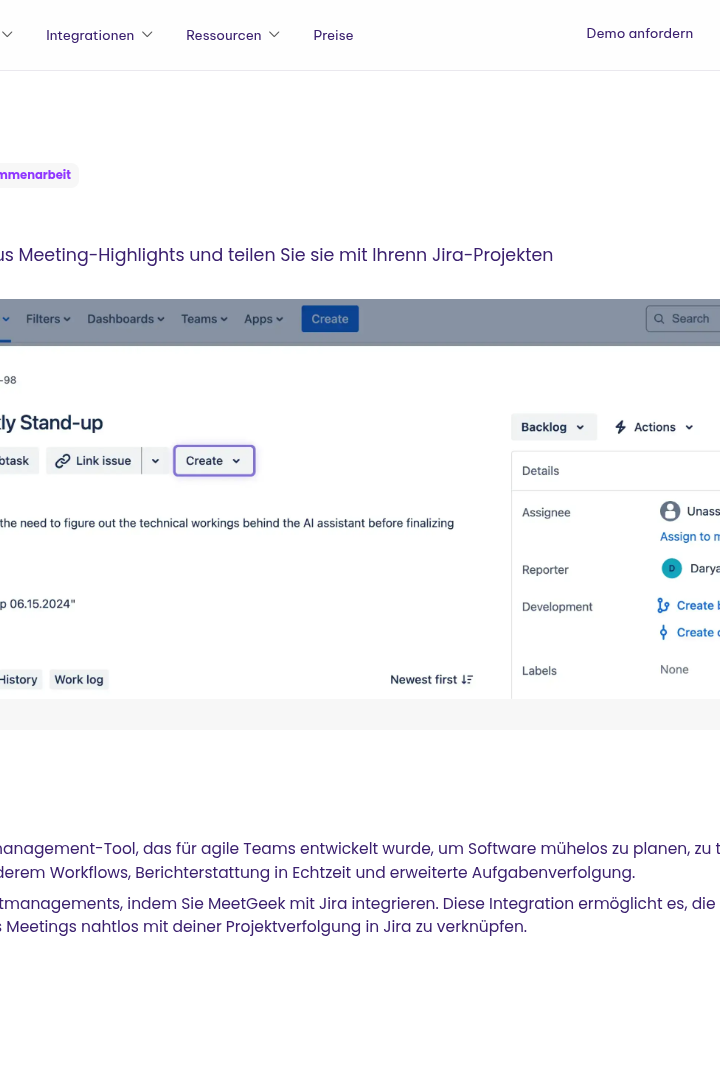Switch to the Work log tab
The width and height of the screenshot is (720, 1080).
(x=79, y=680)
